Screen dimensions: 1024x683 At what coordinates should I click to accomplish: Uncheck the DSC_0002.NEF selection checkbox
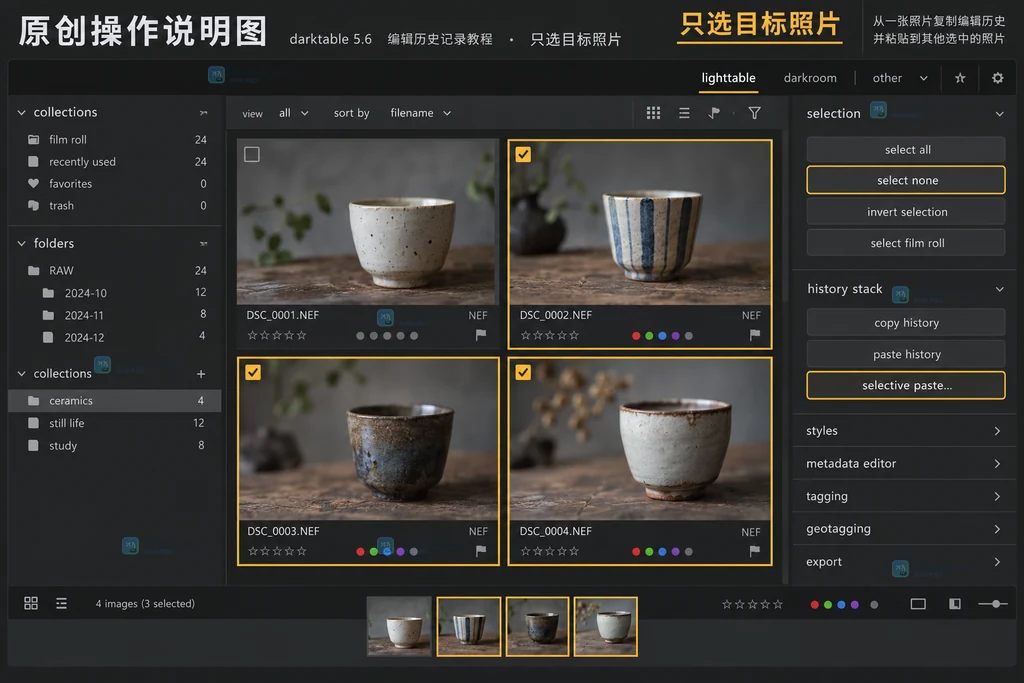click(523, 155)
